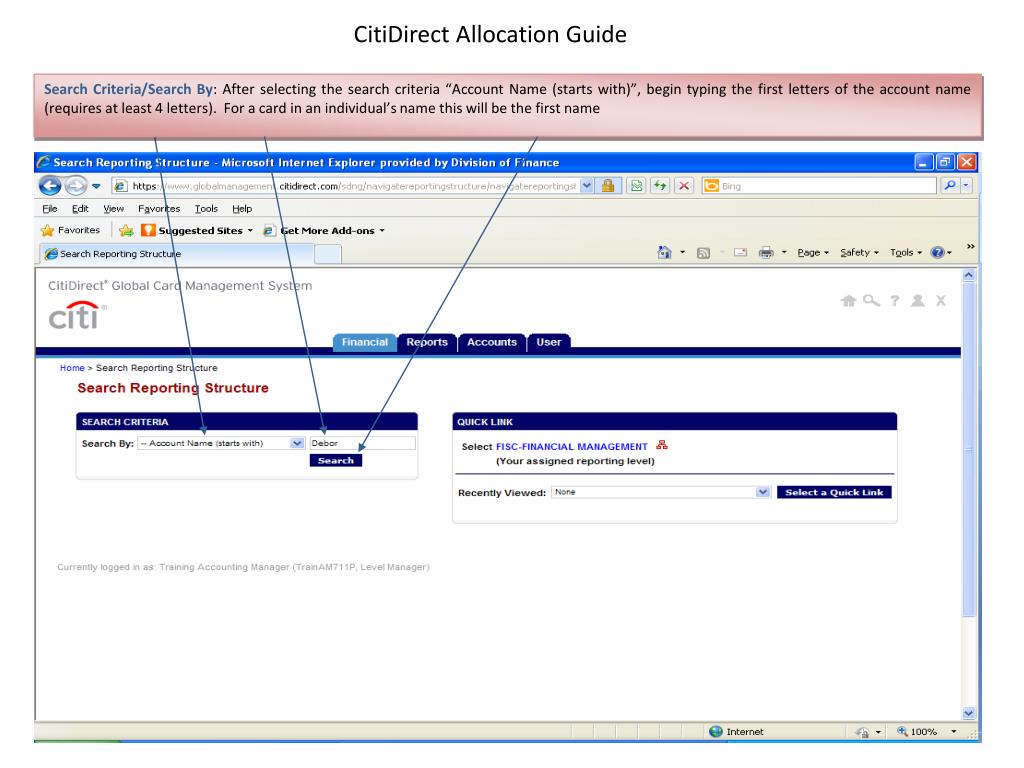The height and width of the screenshot is (768, 1024).
Task: Open the FISC-FINANCIAL MANAGEMENT link
Action: click(571, 447)
